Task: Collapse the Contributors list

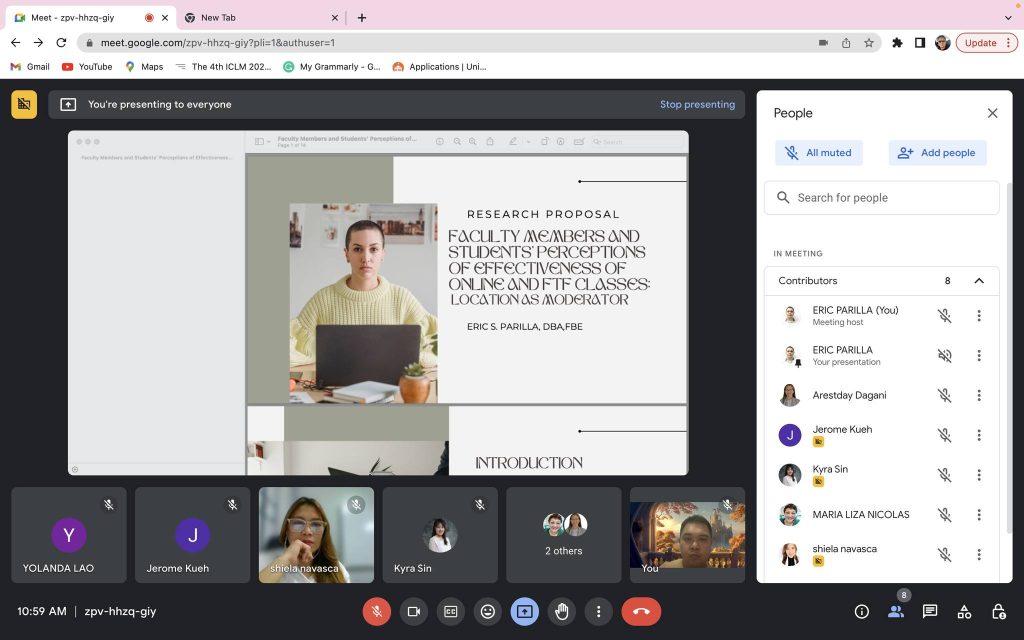Action: coord(979,281)
